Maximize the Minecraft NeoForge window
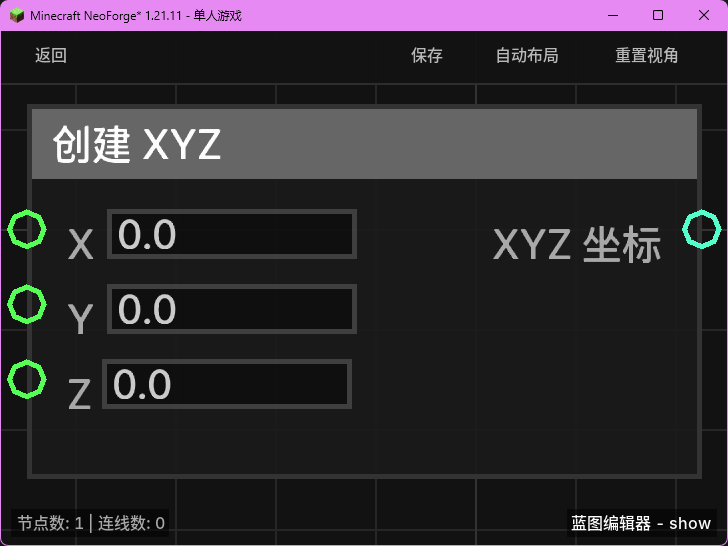Image resolution: width=728 pixels, height=546 pixels. pyautogui.click(x=658, y=16)
